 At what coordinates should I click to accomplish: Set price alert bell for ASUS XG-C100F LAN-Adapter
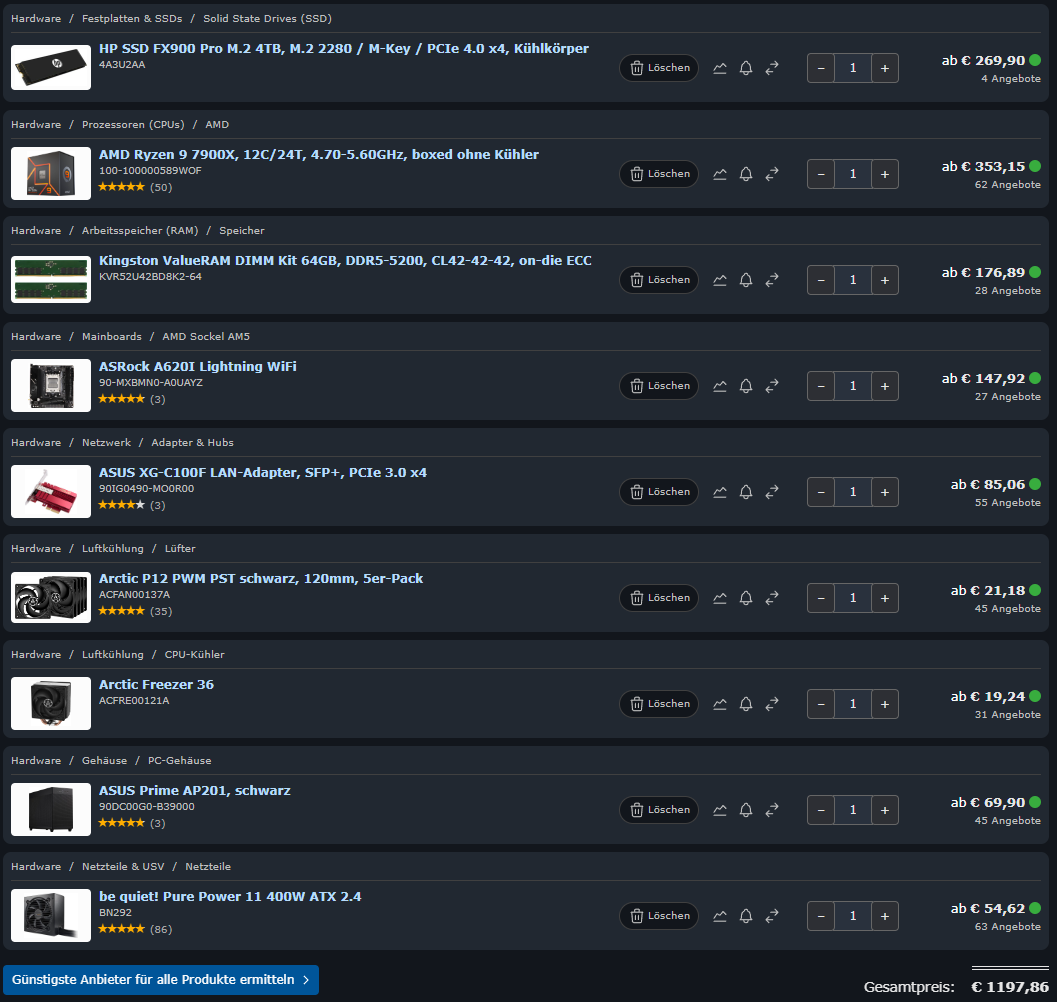746,492
